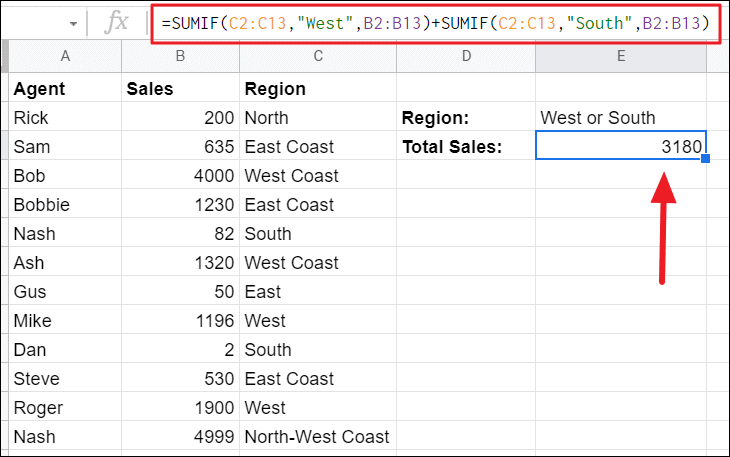Select the cell containing 'Bobbie'

[64, 205]
